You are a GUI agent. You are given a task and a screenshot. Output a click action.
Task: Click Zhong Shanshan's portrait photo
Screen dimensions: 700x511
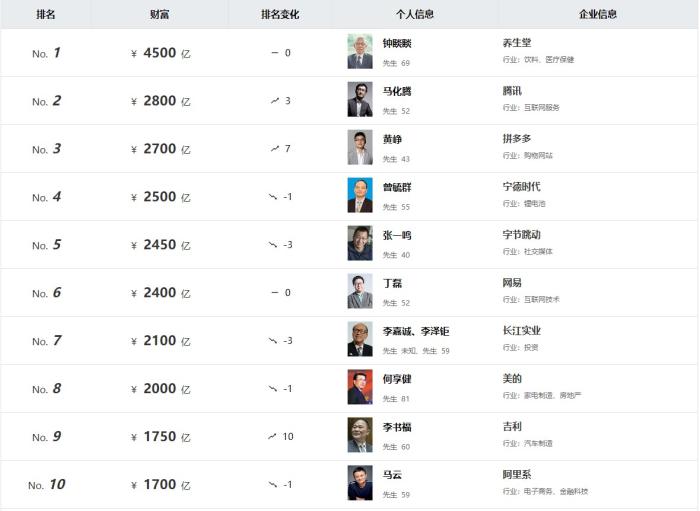coord(359,52)
